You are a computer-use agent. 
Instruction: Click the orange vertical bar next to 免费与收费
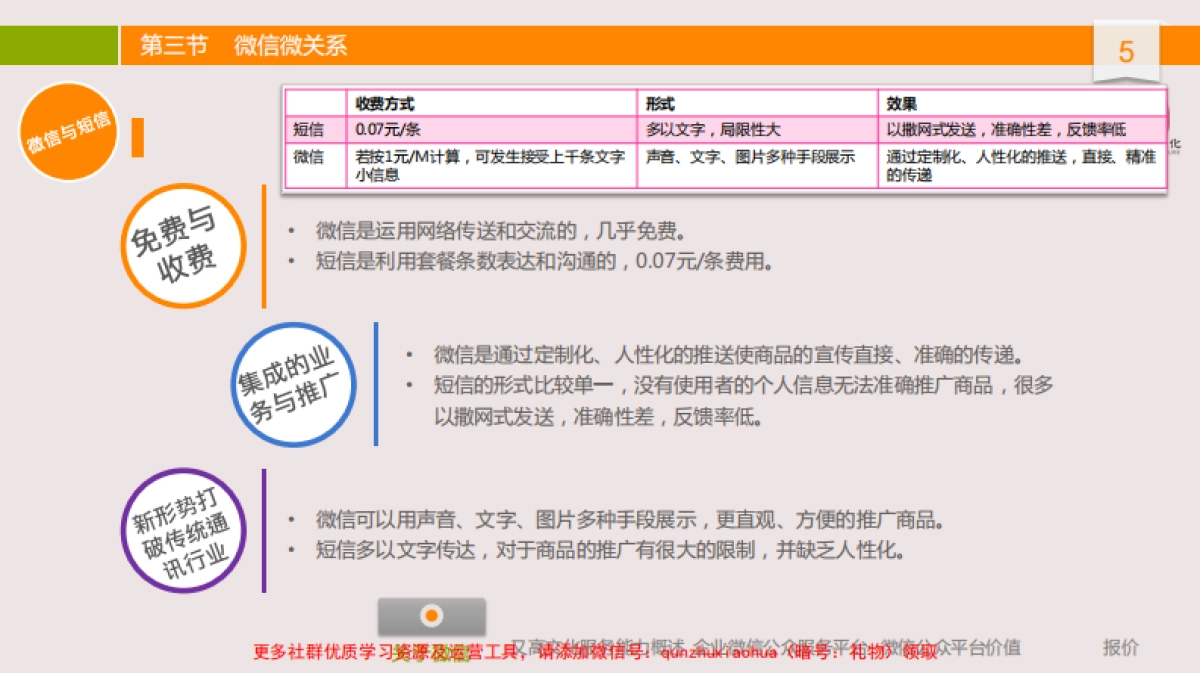(262, 246)
